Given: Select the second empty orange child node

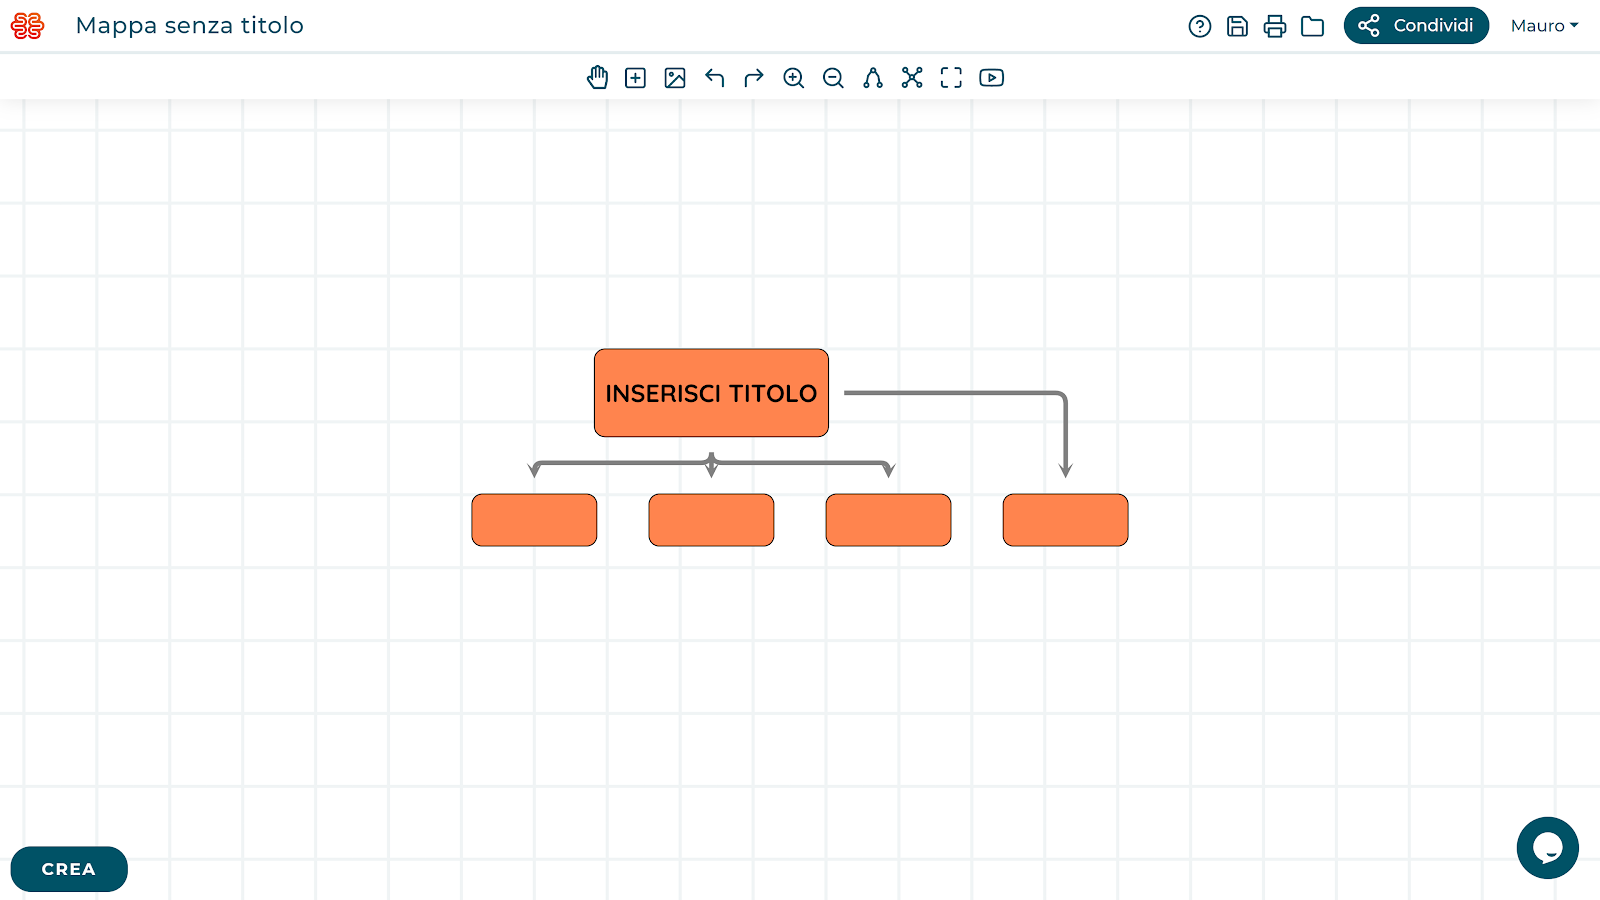Looking at the screenshot, I should [711, 520].
